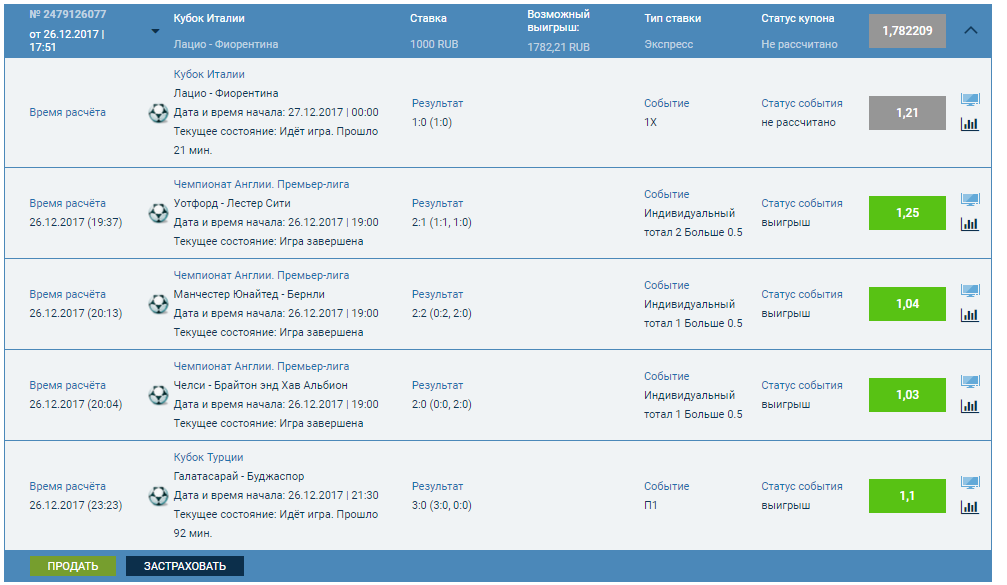Click football icon beside Галатасарай - Буджаспор

pyautogui.click(x=158, y=496)
